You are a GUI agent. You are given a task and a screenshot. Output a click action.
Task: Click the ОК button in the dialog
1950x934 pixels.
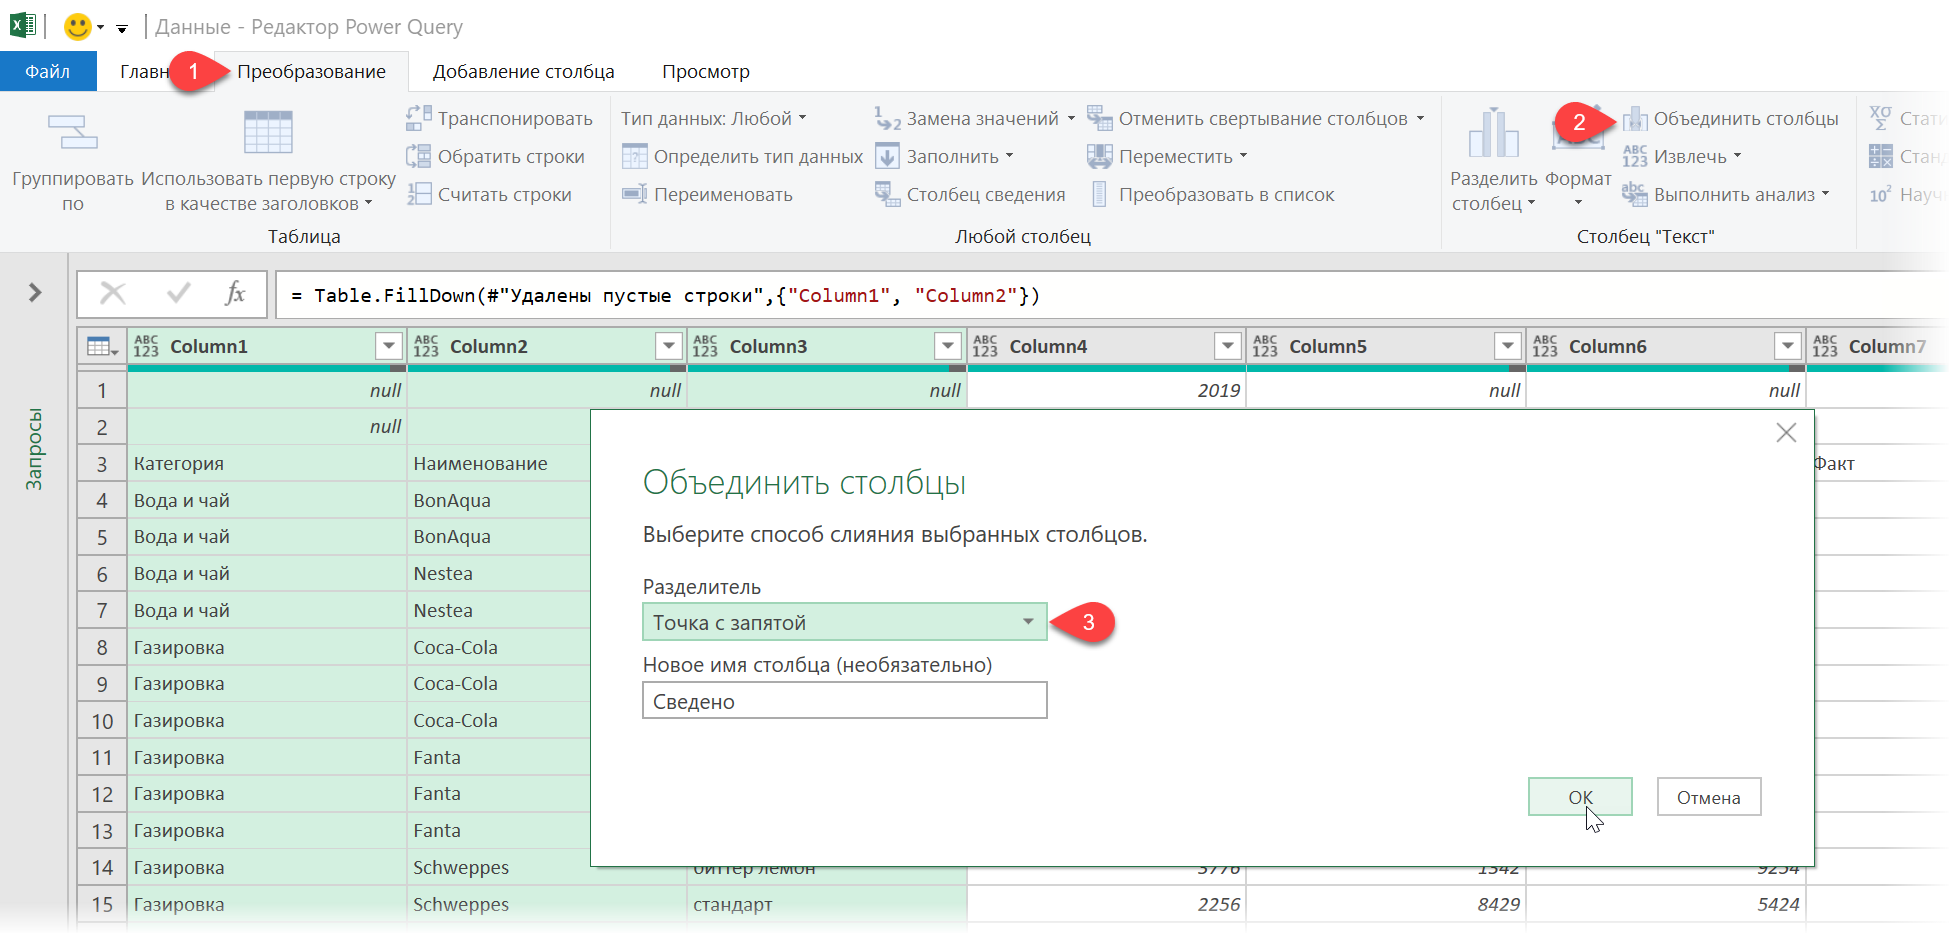point(1580,797)
